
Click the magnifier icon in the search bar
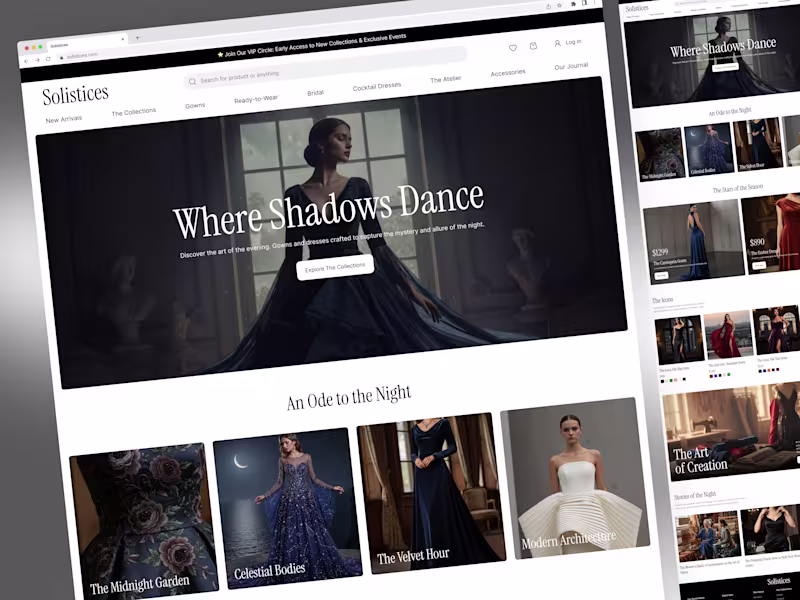(x=192, y=81)
